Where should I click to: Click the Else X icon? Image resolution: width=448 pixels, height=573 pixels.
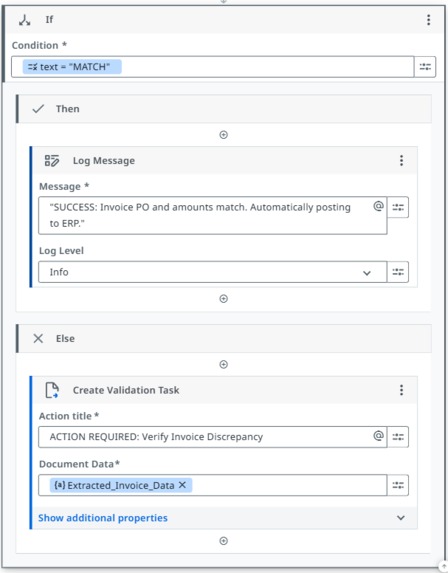(38, 338)
